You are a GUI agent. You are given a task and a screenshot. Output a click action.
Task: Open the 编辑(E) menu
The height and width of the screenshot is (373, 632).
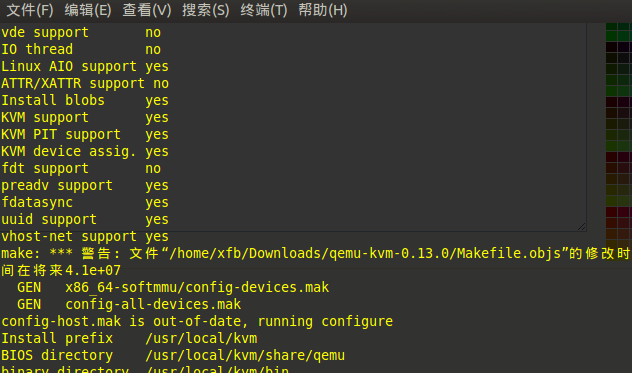[x=88, y=10]
